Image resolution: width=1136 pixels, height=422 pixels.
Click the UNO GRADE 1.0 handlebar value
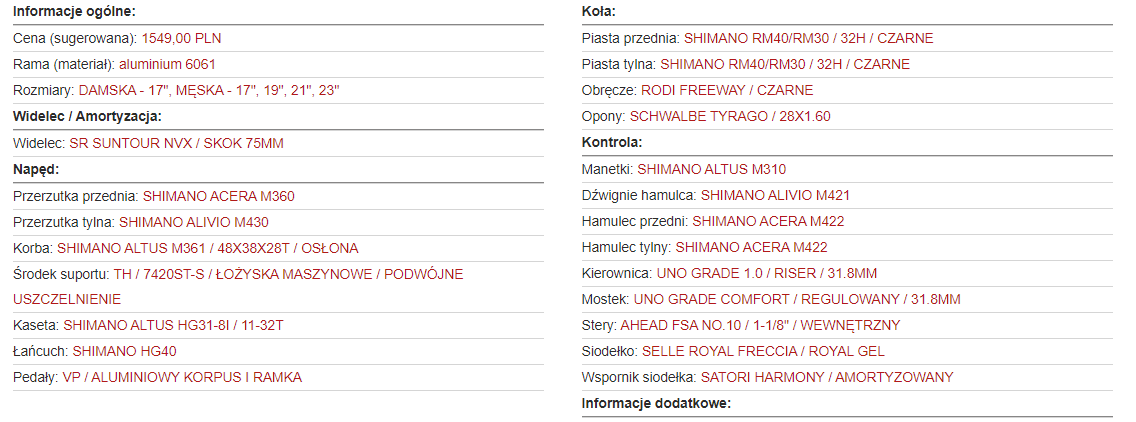point(767,273)
